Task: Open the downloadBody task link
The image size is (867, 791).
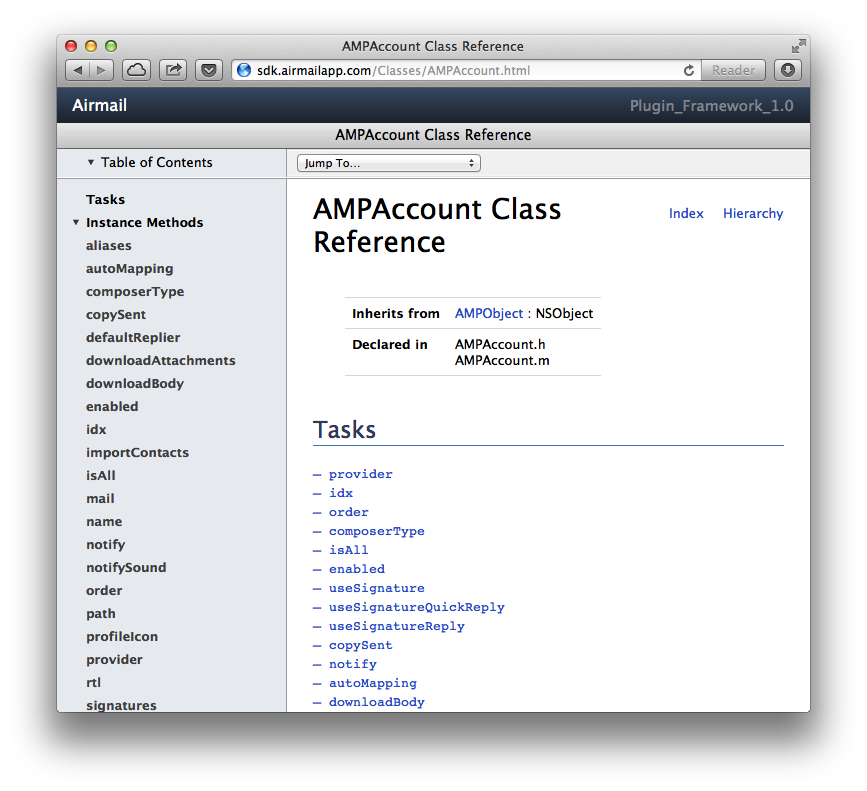Action: [x=377, y=702]
